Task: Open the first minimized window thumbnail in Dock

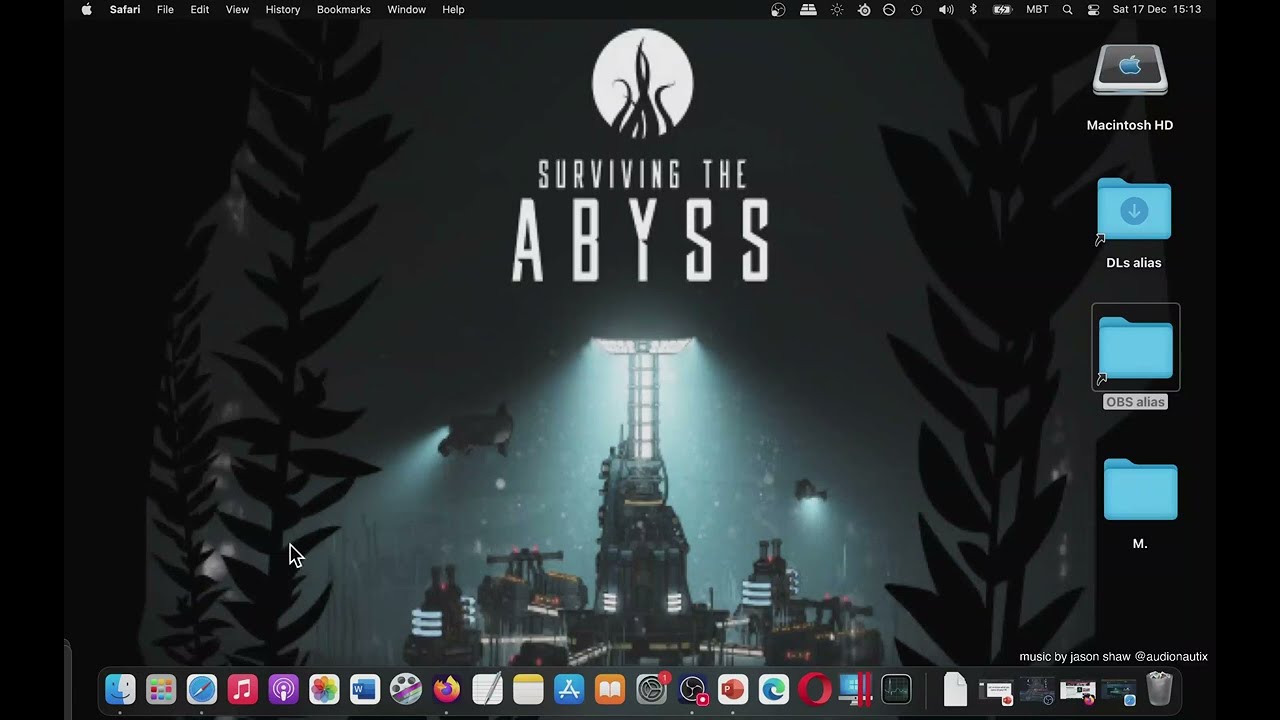Action: tap(996, 689)
